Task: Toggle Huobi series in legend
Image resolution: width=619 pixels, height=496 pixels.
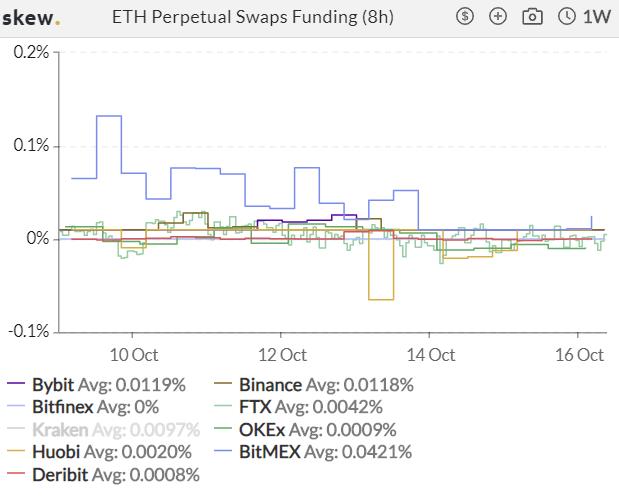Action: [99, 452]
